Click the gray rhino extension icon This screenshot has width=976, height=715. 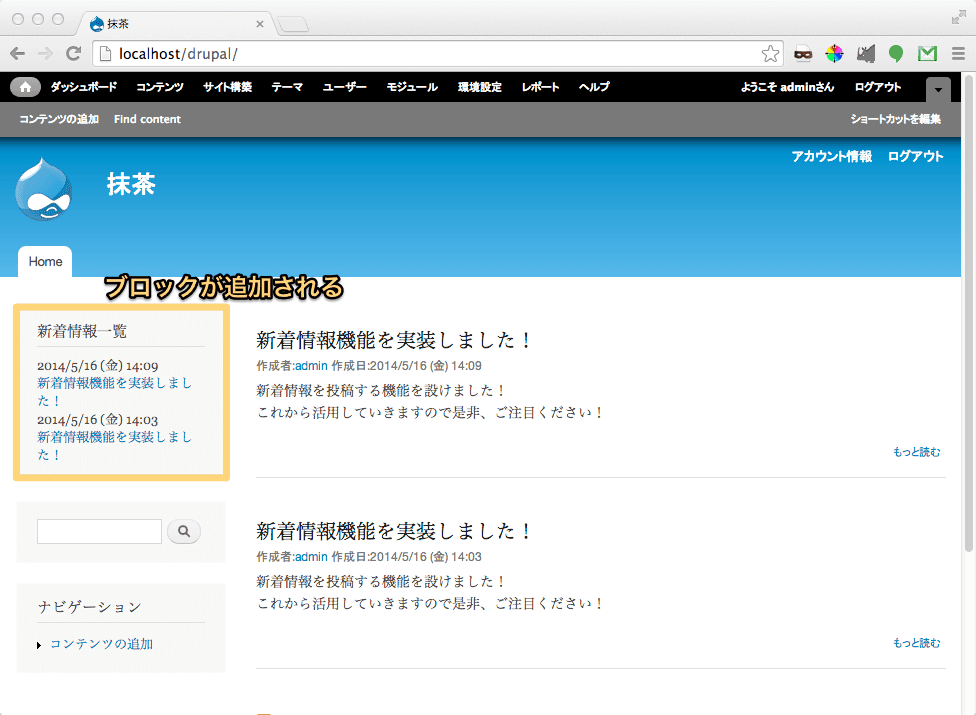pos(865,54)
